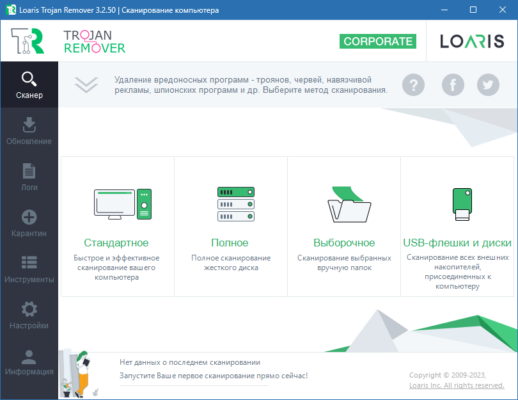Maximize the Loaris Trojan Remover window
The width and height of the screenshot is (518, 400).
(473, 10)
